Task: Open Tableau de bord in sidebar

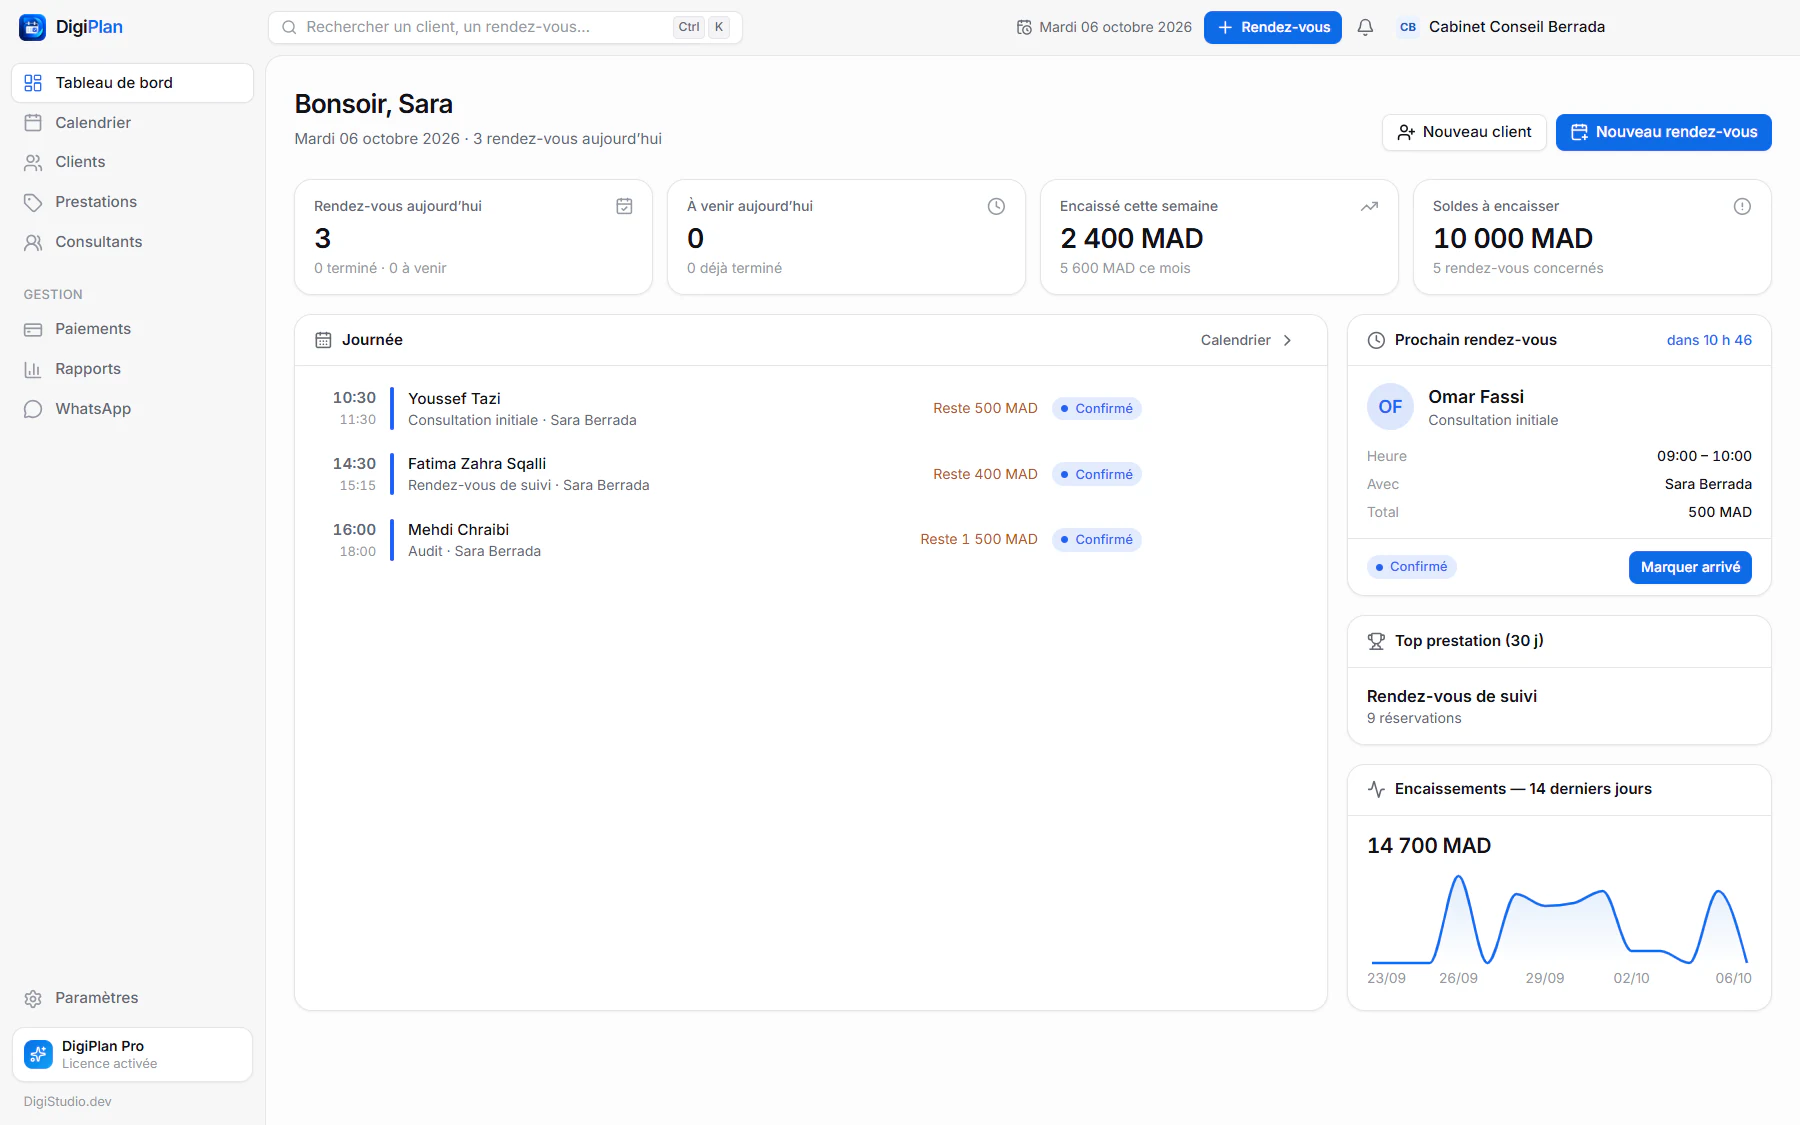Action: point(132,83)
